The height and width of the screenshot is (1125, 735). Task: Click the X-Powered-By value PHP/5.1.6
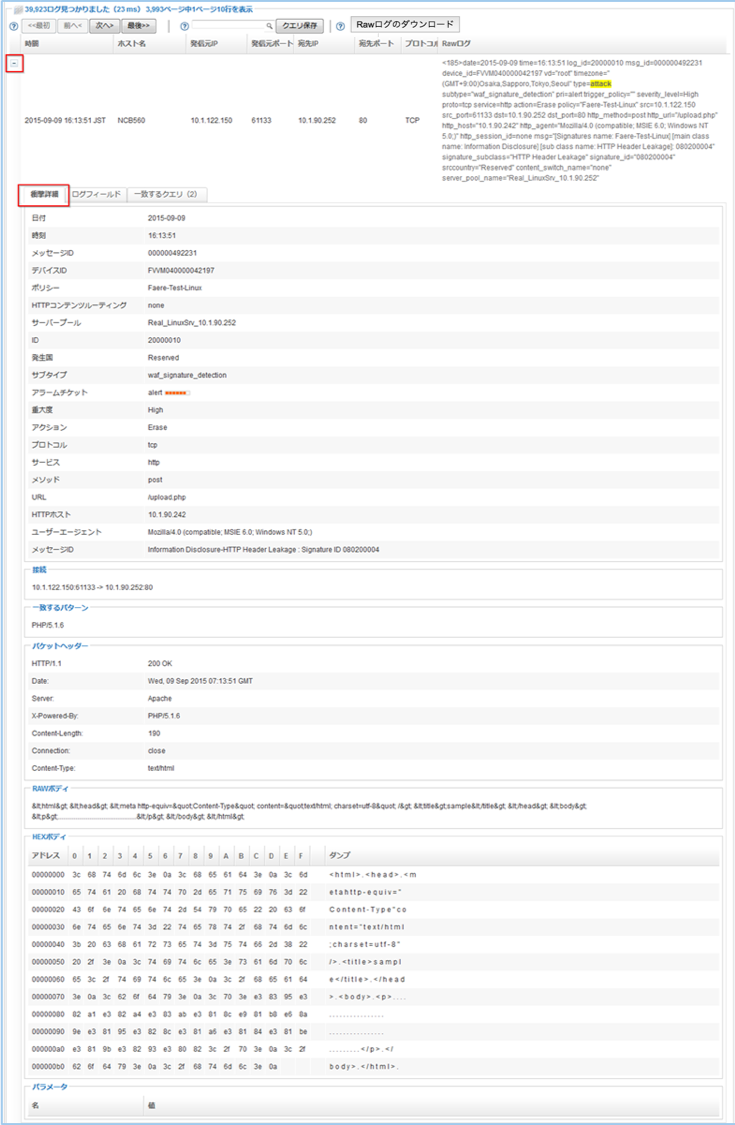(x=164, y=716)
